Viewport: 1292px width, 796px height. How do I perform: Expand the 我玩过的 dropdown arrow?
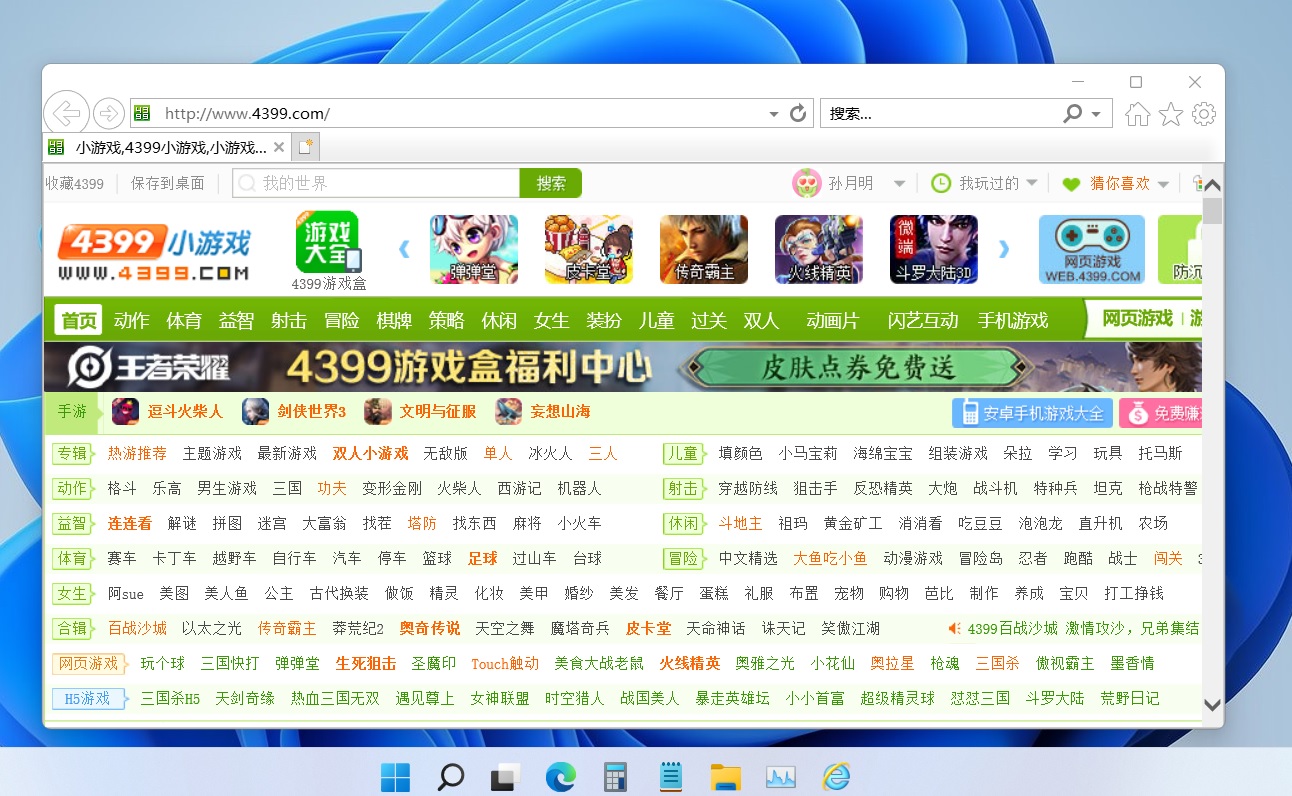coord(1032,184)
